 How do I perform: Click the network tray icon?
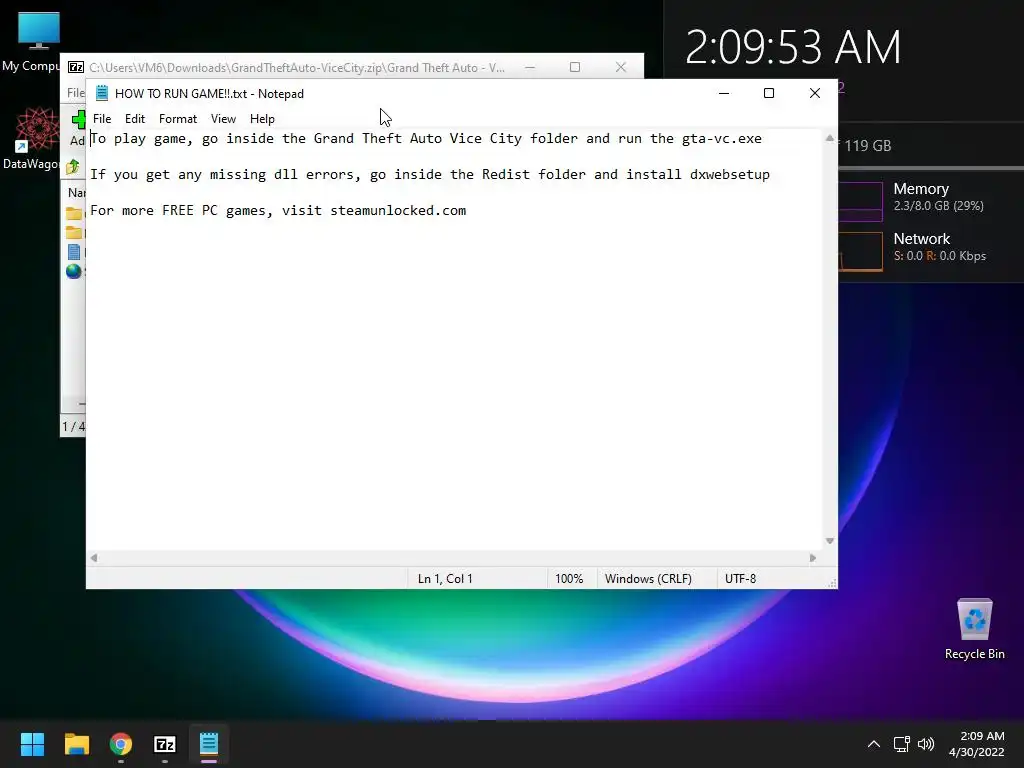coord(902,744)
